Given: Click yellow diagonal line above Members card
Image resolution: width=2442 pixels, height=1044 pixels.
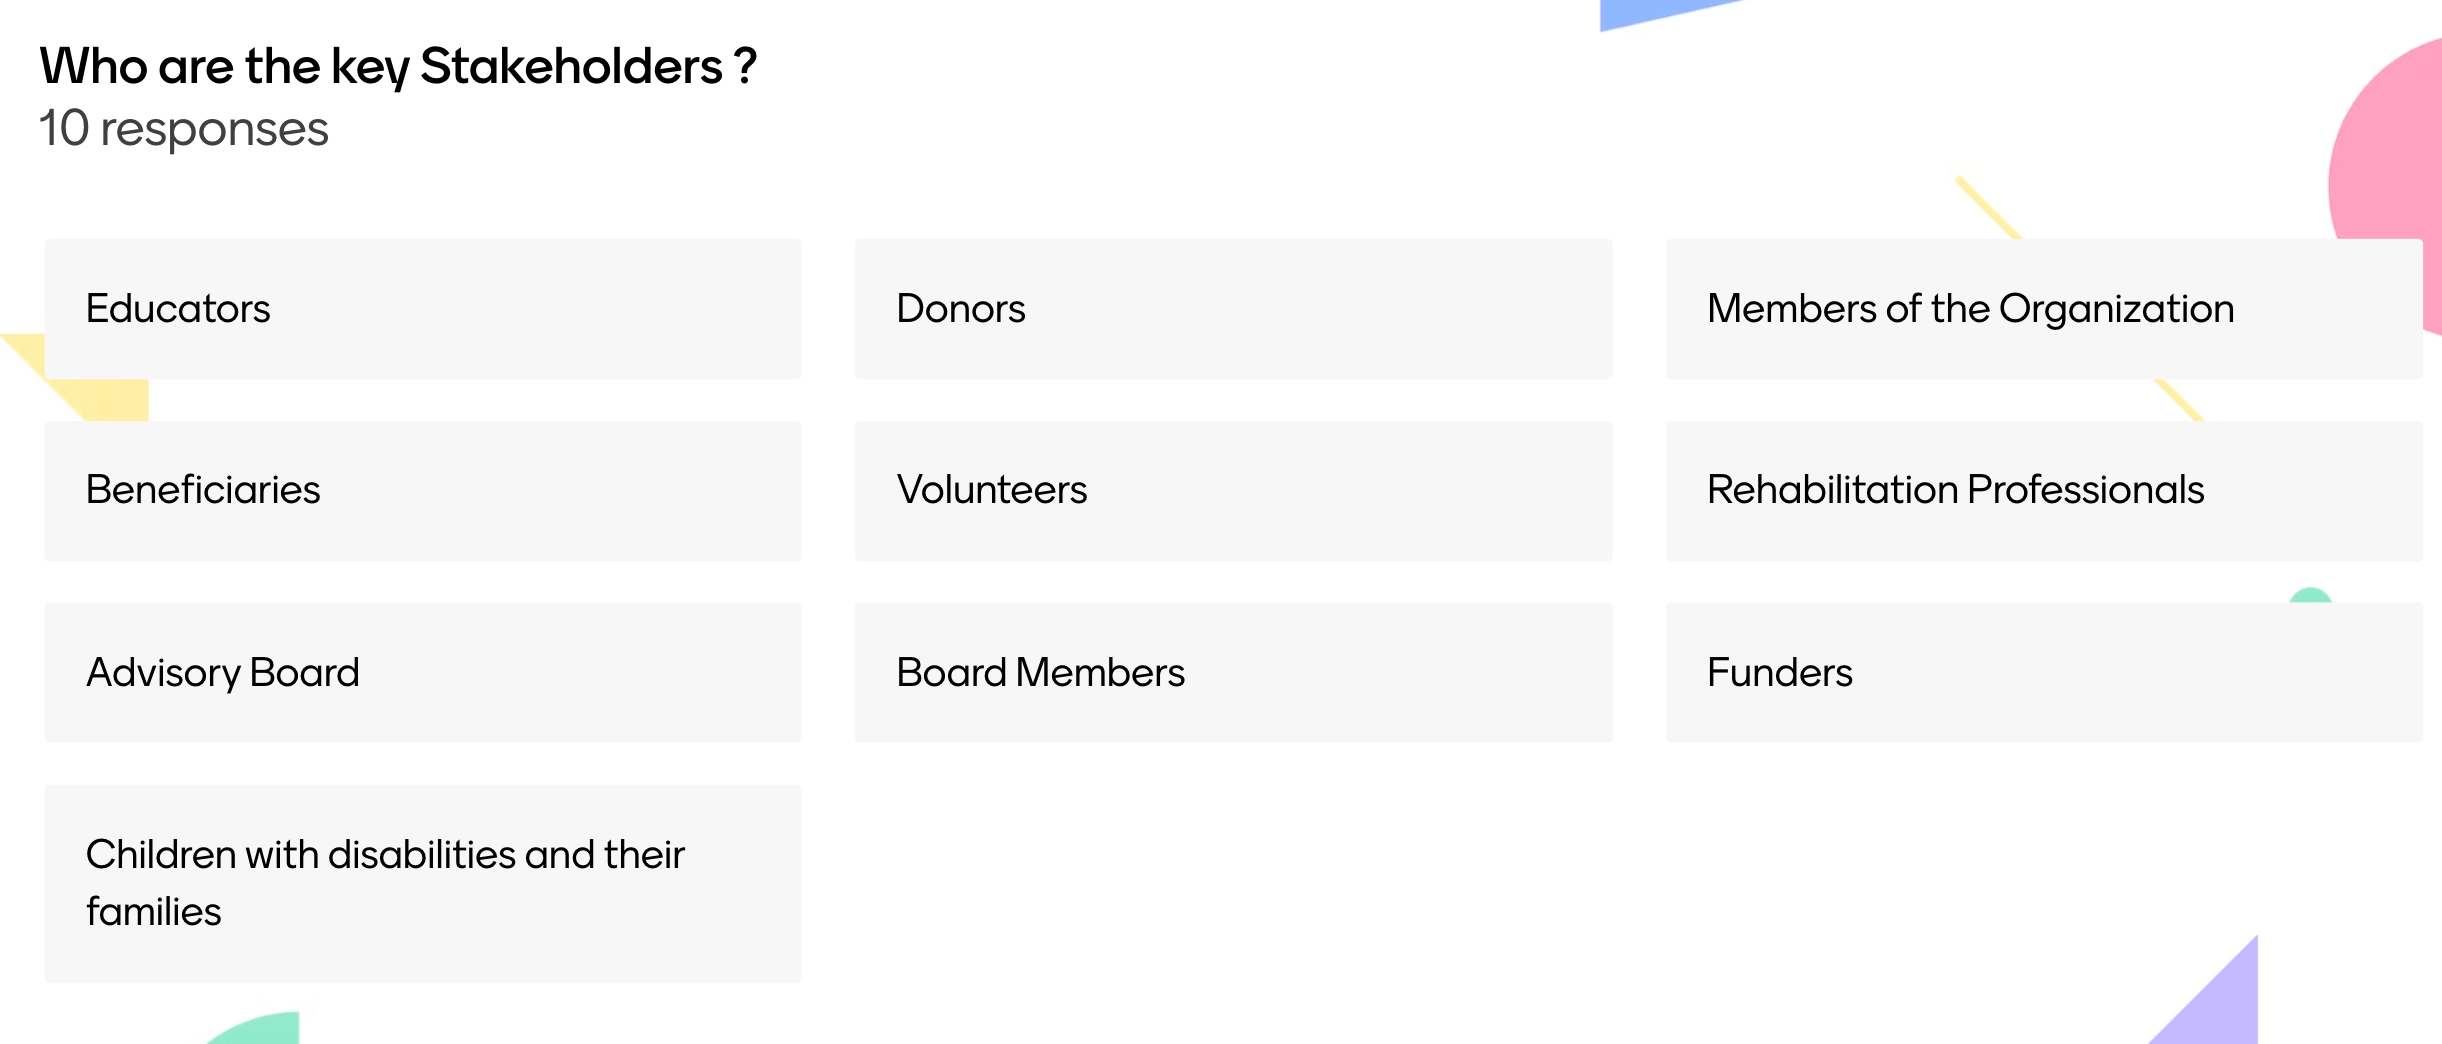Looking at the screenshot, I should (1987, 207).
